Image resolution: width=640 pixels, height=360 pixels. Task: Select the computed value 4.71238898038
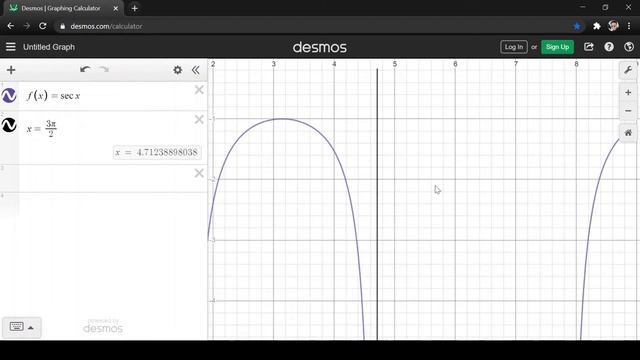(x=157, y=152)
